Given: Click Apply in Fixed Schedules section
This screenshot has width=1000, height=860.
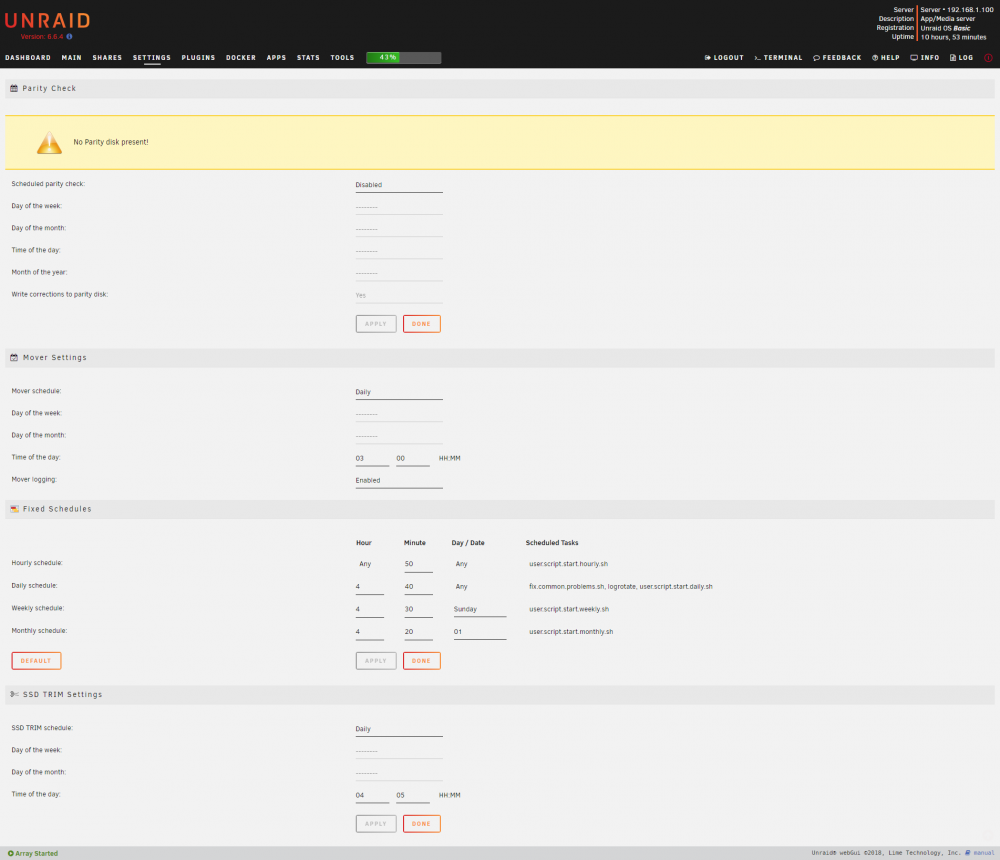Looking at the screenshot, I should pyautogui.click(x=376, y=661).
